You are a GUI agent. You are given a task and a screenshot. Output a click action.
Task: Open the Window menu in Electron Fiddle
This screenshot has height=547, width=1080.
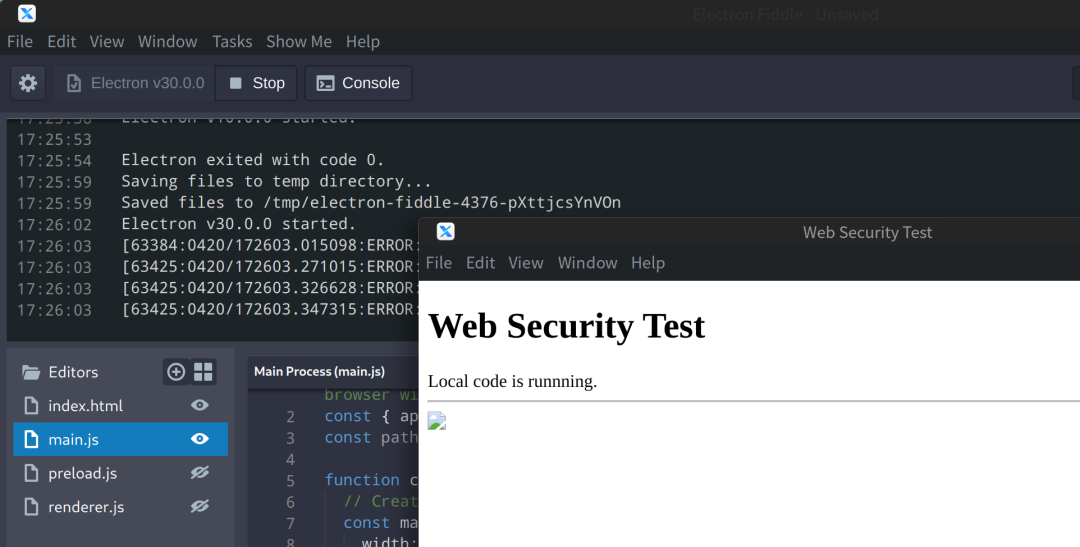tap(167, 41)
